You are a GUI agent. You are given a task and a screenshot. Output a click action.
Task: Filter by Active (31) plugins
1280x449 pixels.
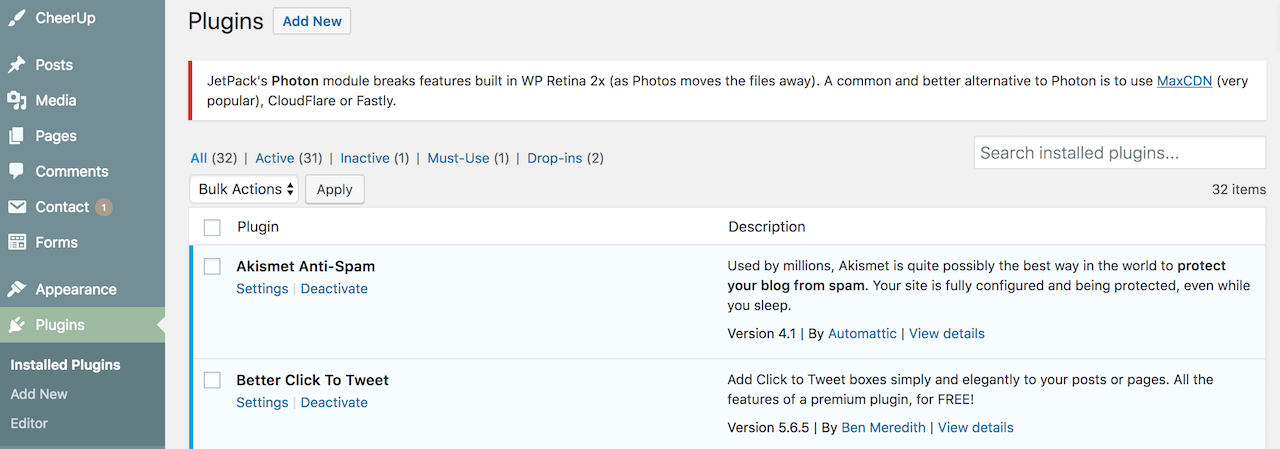click(x=288, y=158)
